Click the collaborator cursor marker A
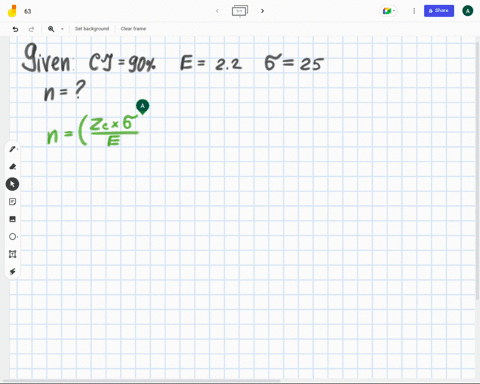This screenshot has width=480, height=384. click(x=142, y=107)
